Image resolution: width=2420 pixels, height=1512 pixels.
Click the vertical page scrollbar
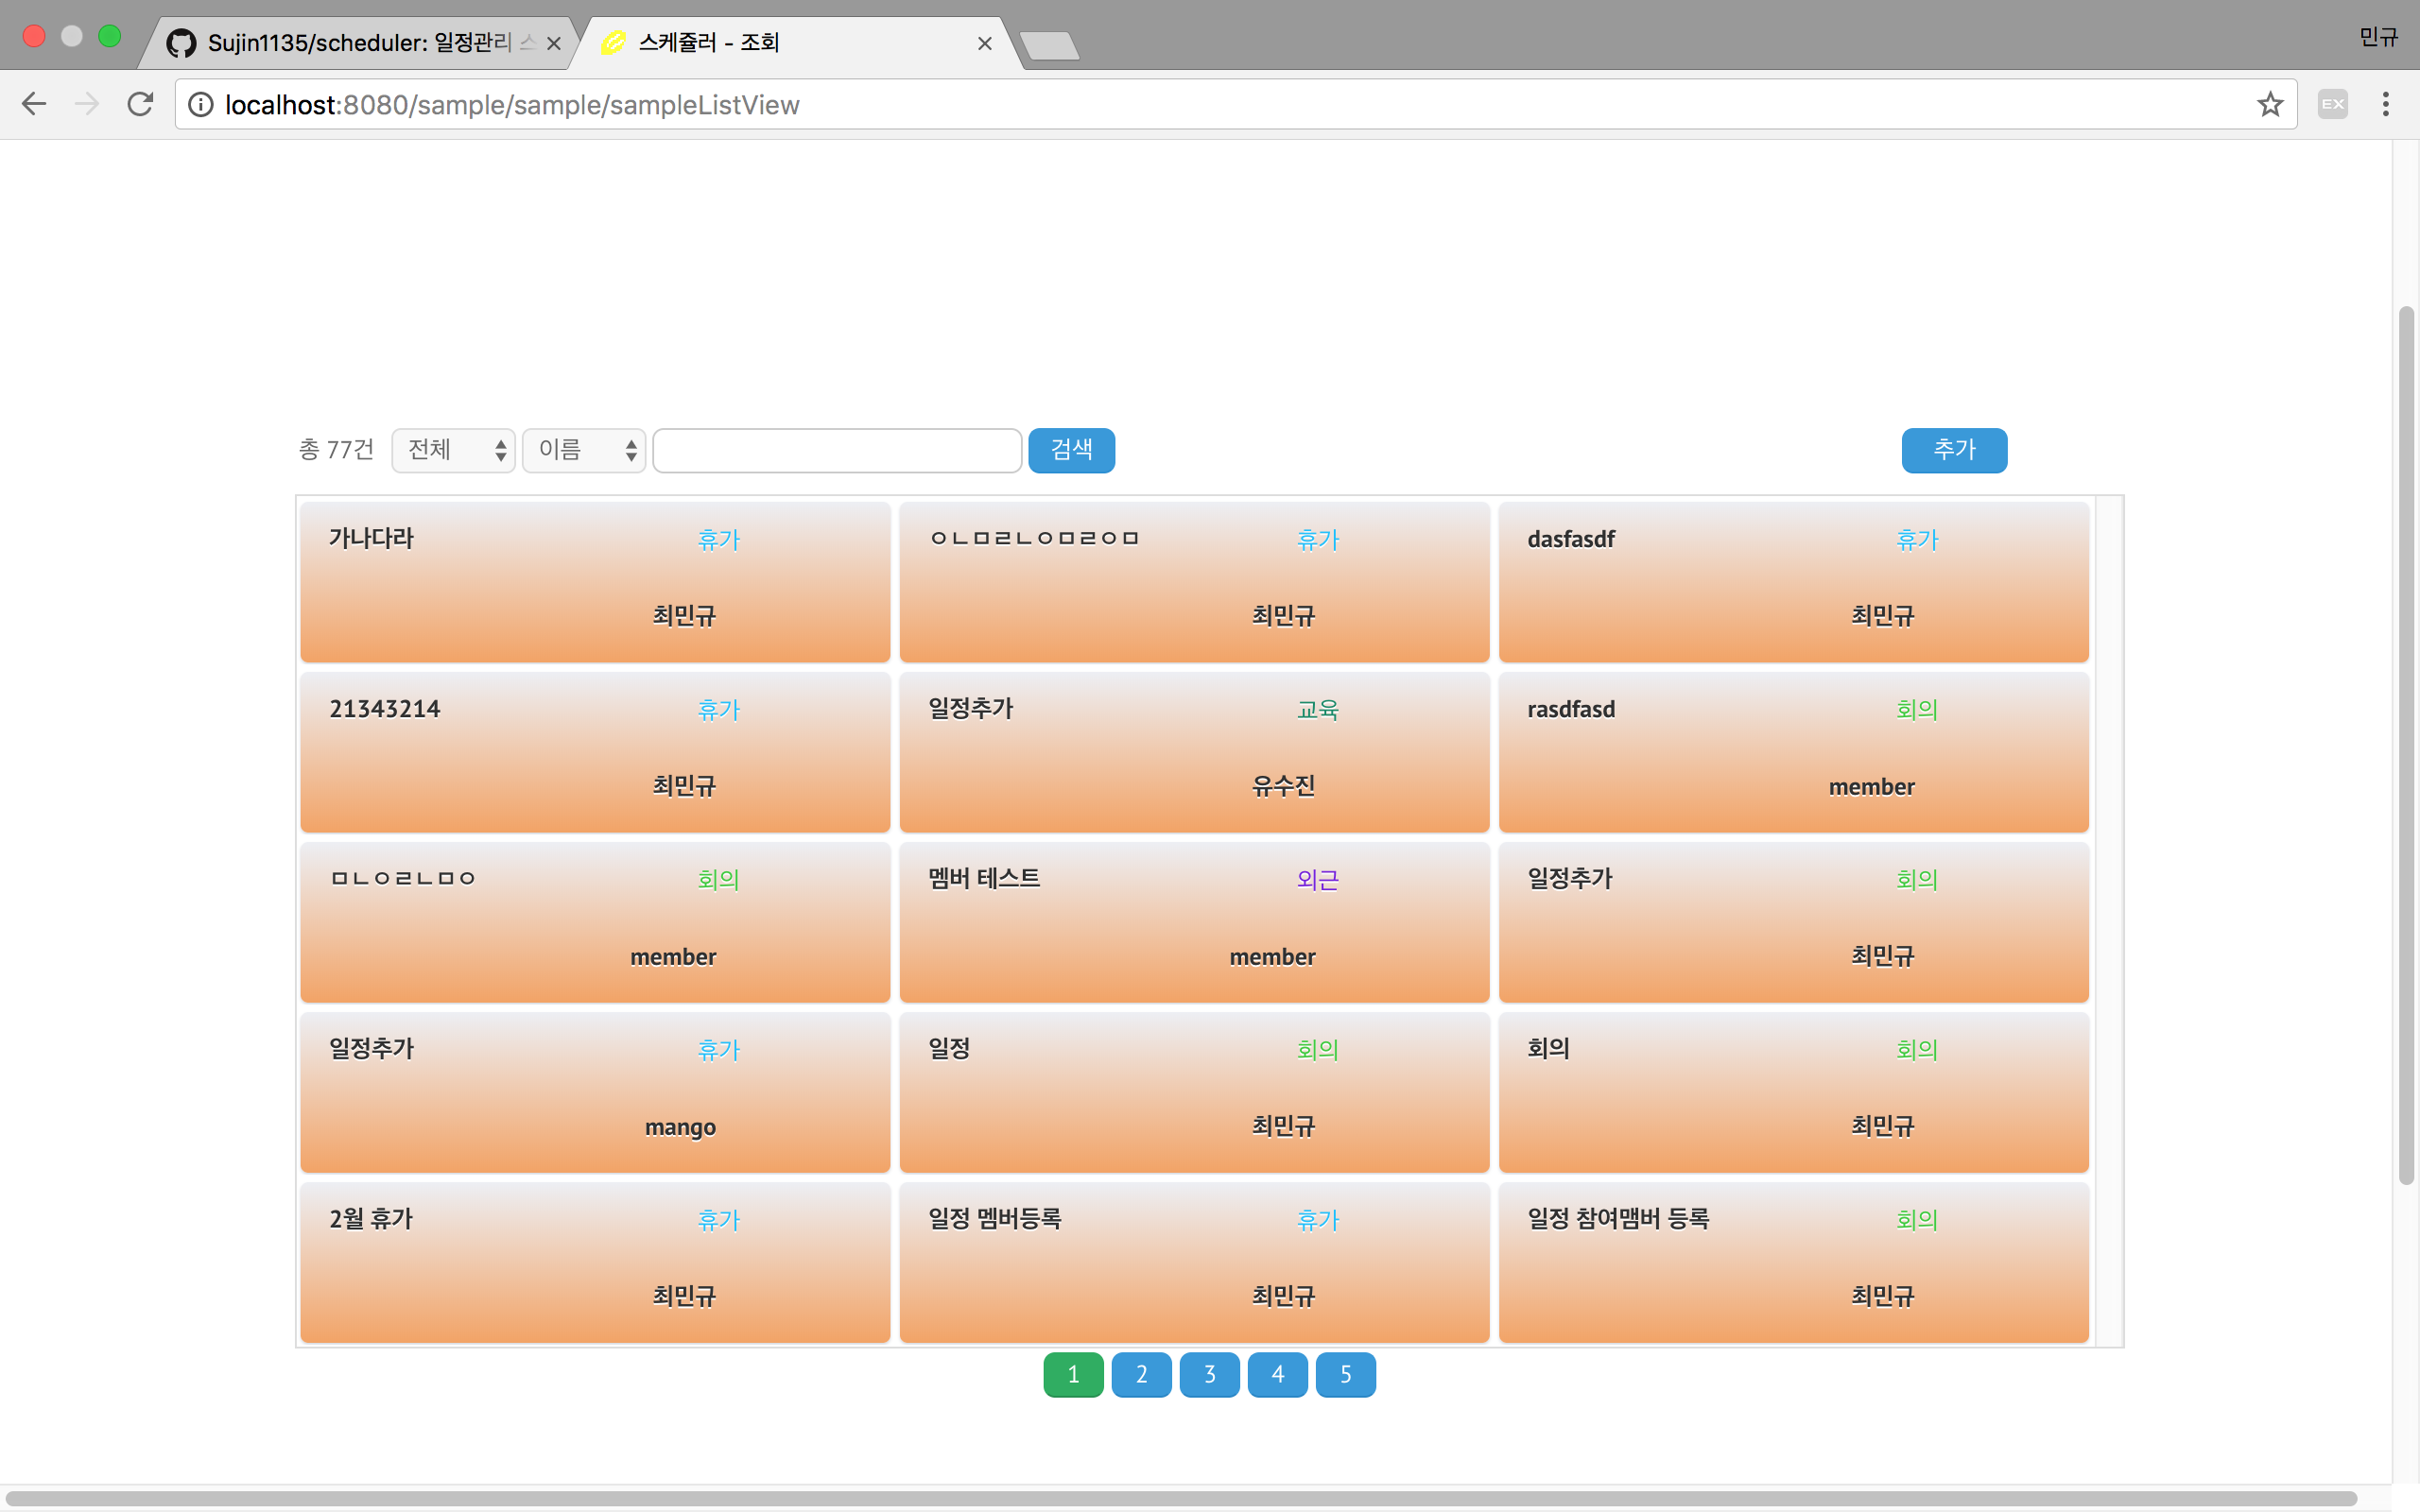[2406, 745]
